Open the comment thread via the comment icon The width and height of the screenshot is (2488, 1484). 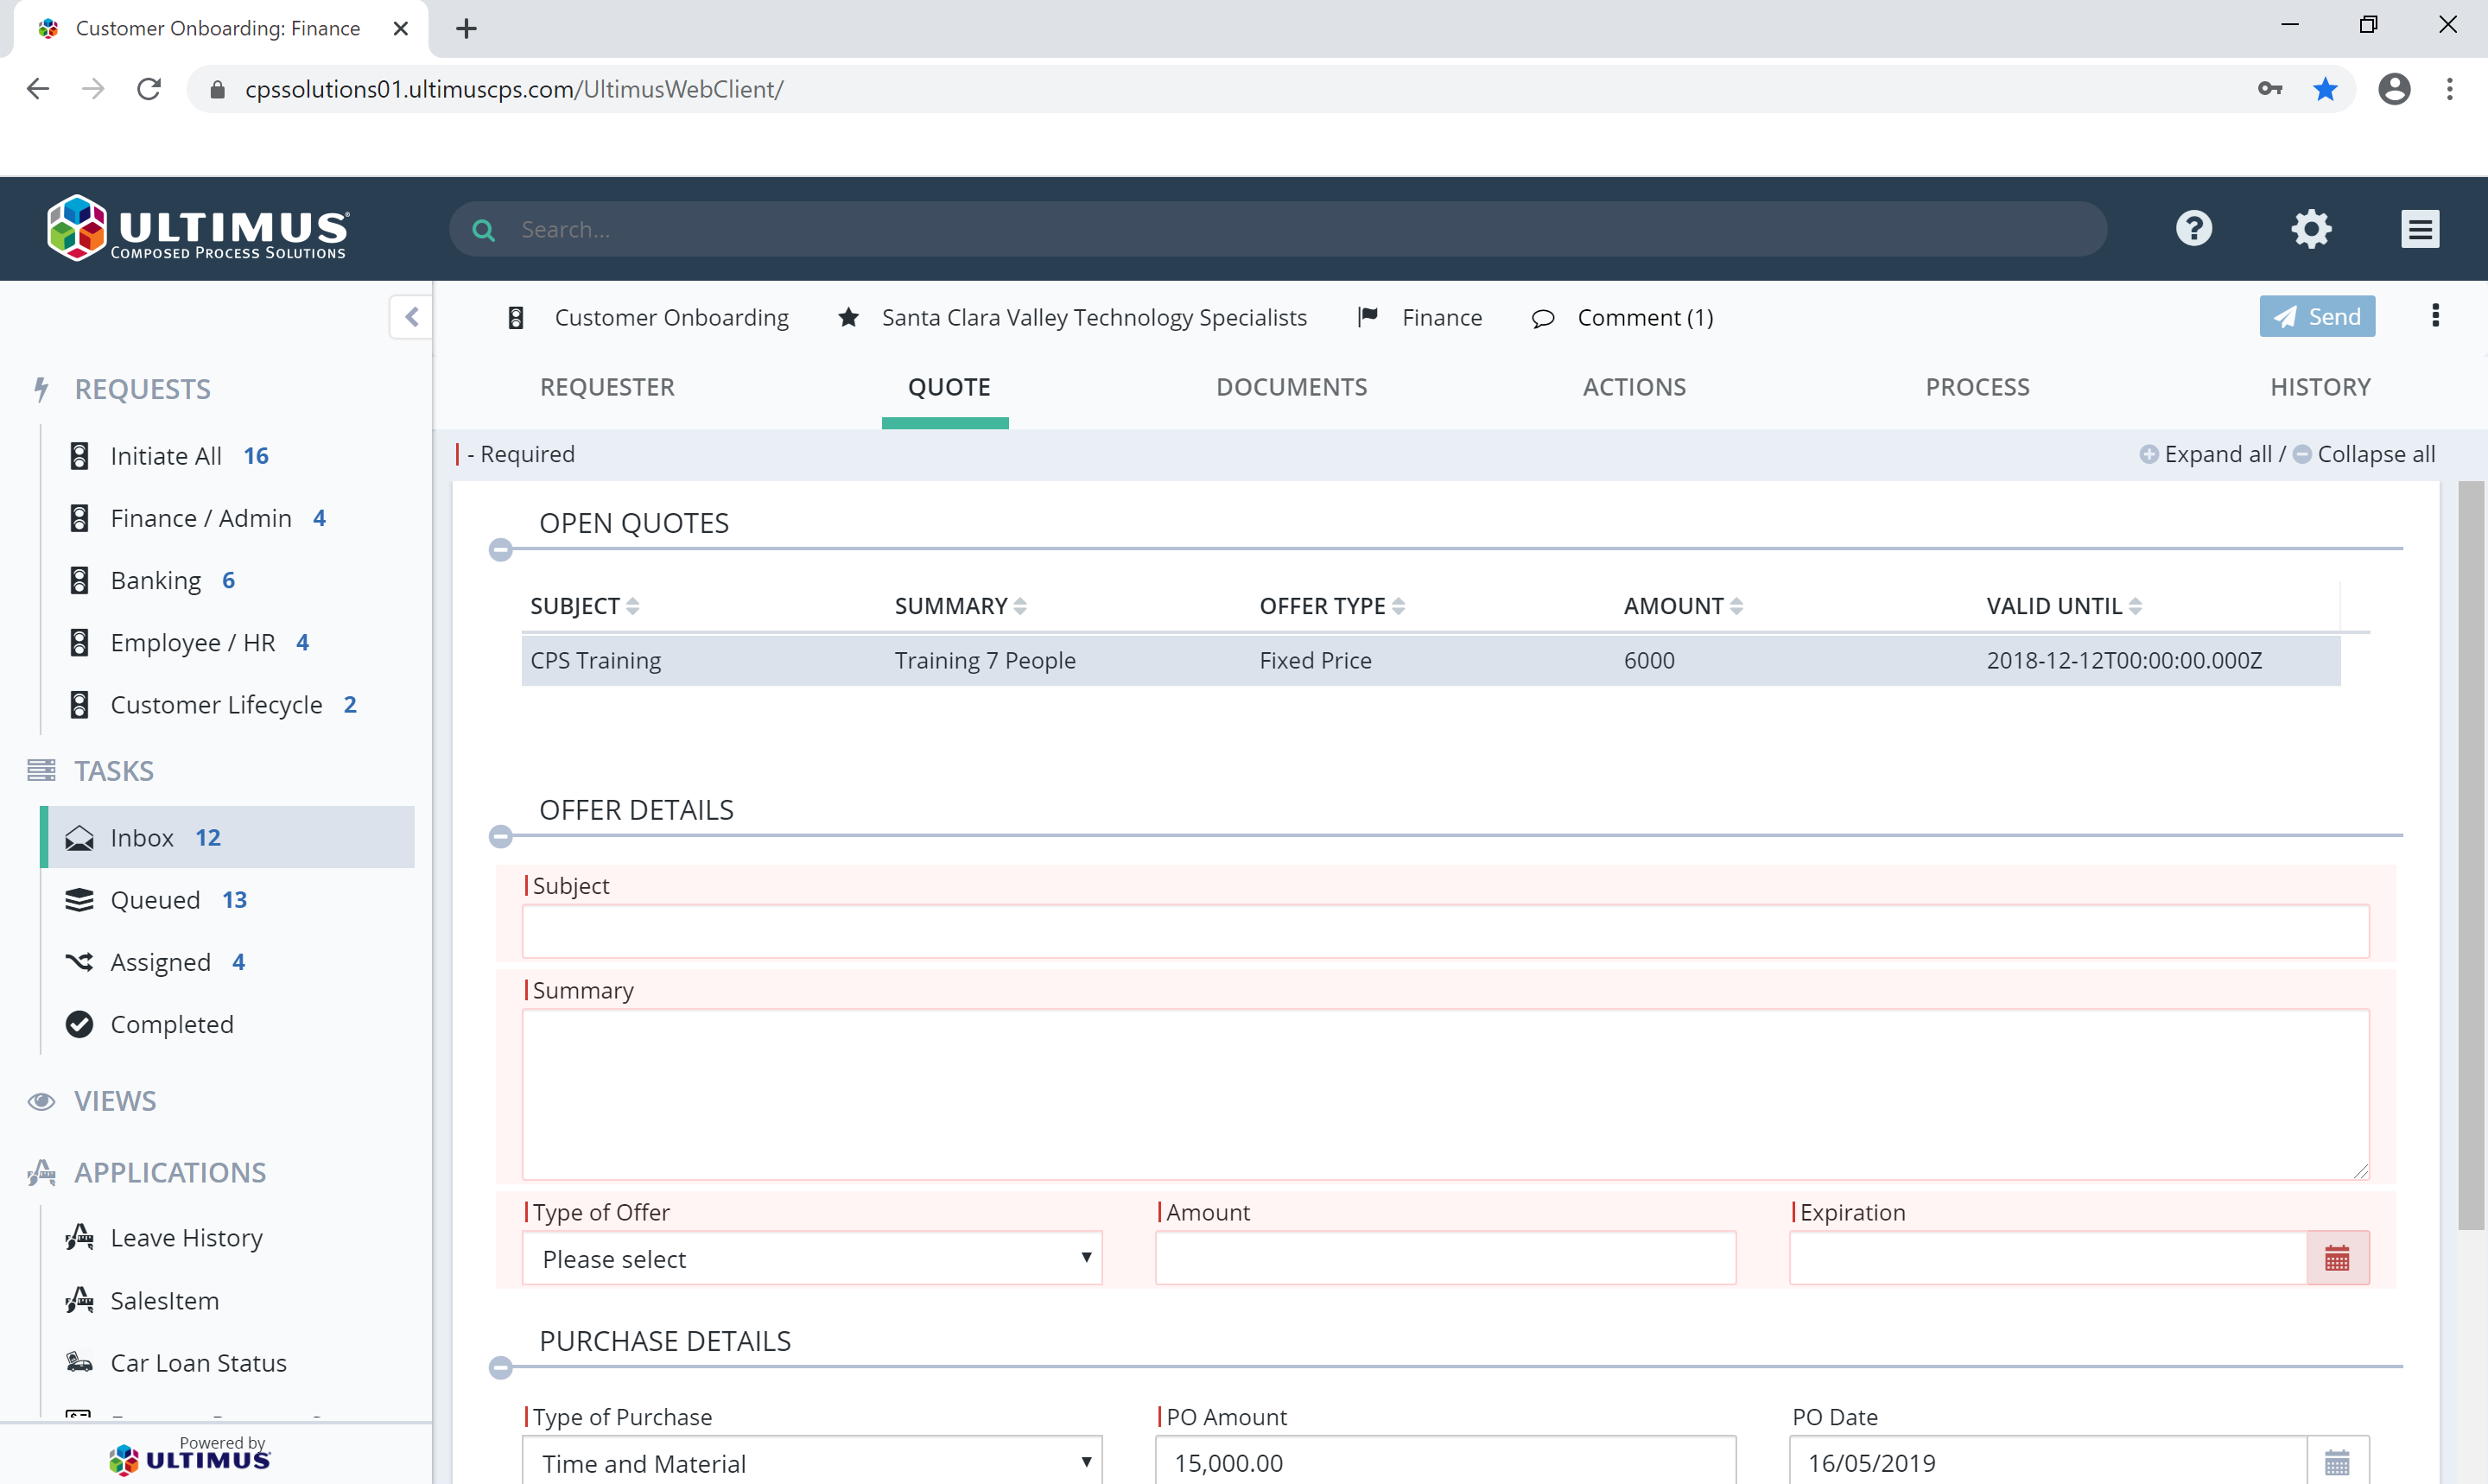(1543, 317)
